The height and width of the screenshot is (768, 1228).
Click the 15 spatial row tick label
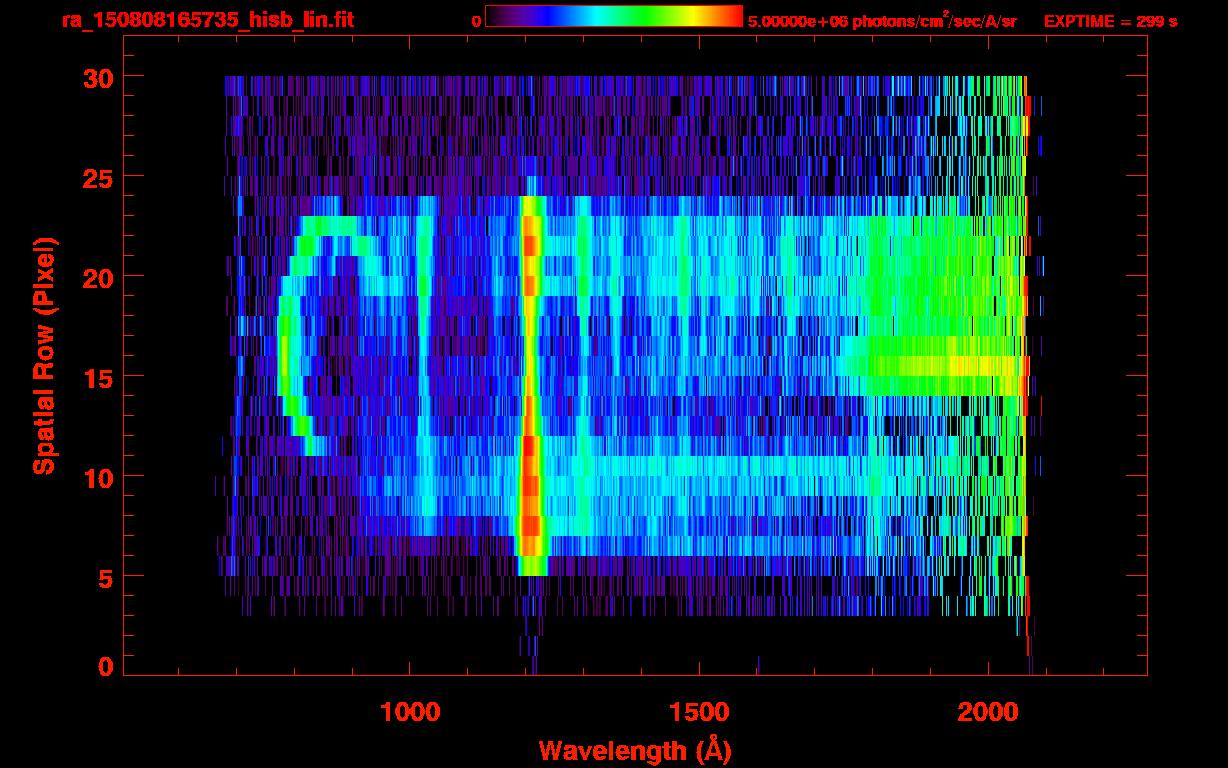click(97, 377)
